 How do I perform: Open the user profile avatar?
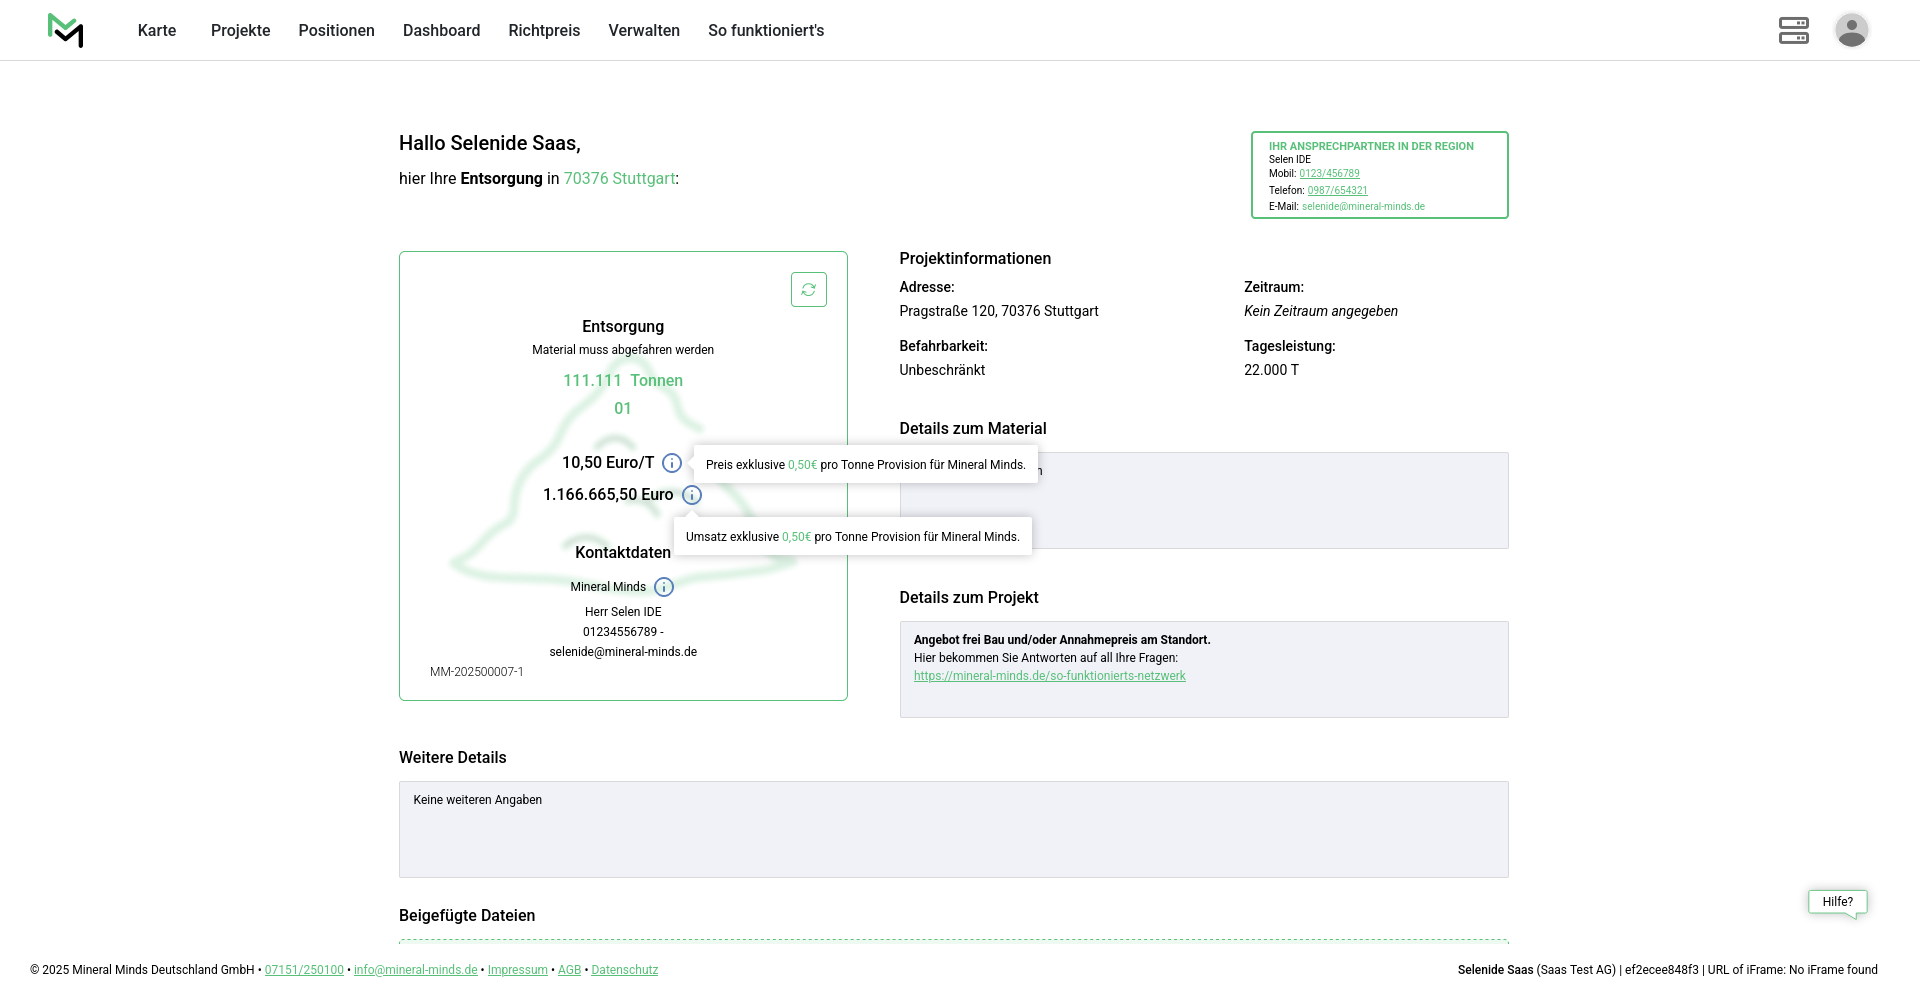pos(1851,30)
